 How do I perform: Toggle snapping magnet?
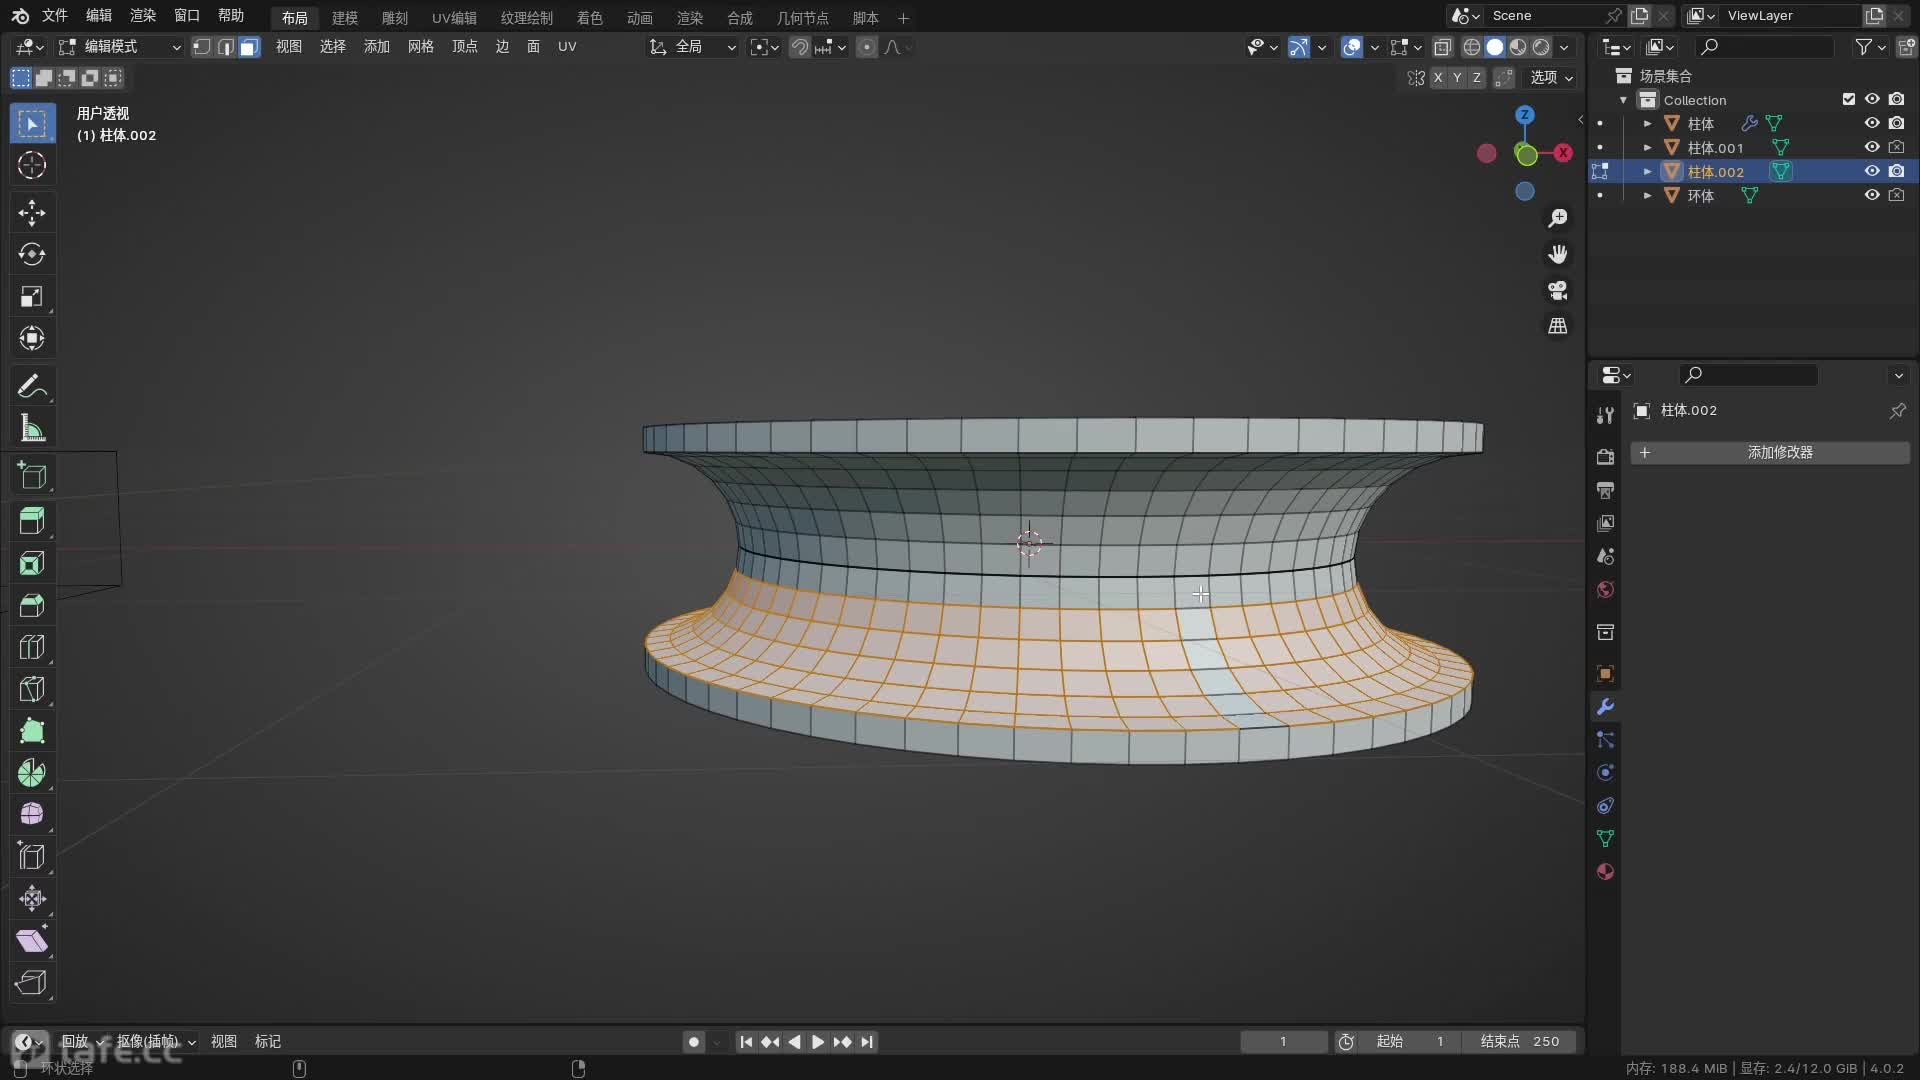pyautogui.click(x=800, y=47)
